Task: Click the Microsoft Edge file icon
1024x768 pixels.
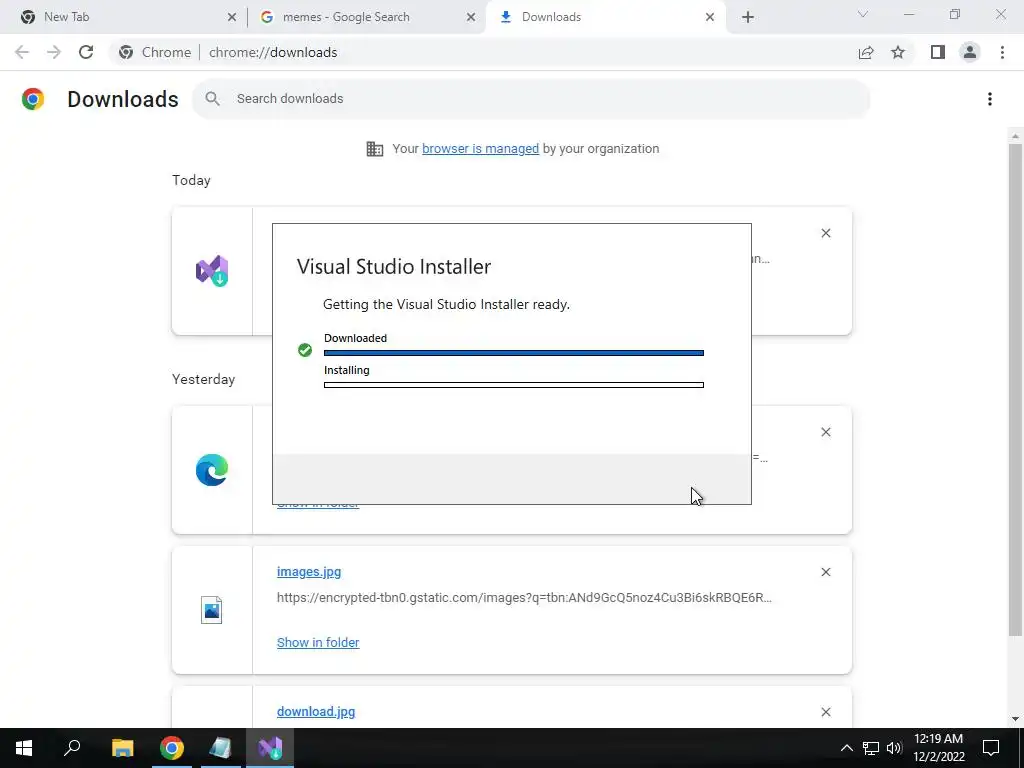Action: (x=212, y=470)
